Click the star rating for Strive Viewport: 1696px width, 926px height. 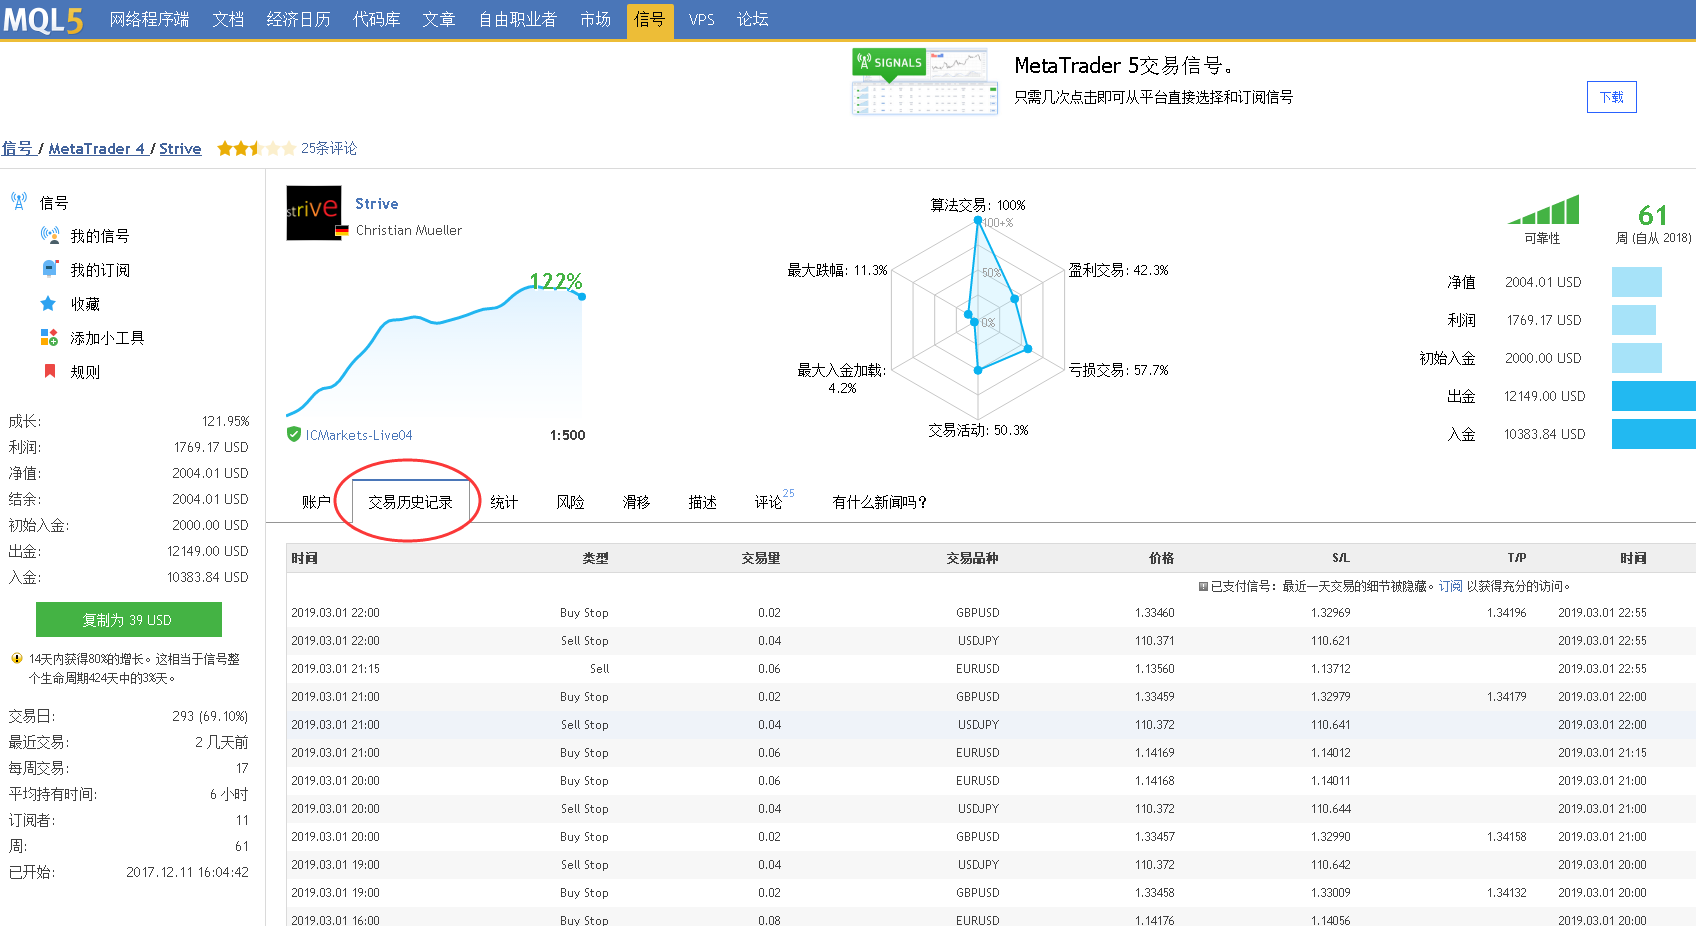point(256,148)
